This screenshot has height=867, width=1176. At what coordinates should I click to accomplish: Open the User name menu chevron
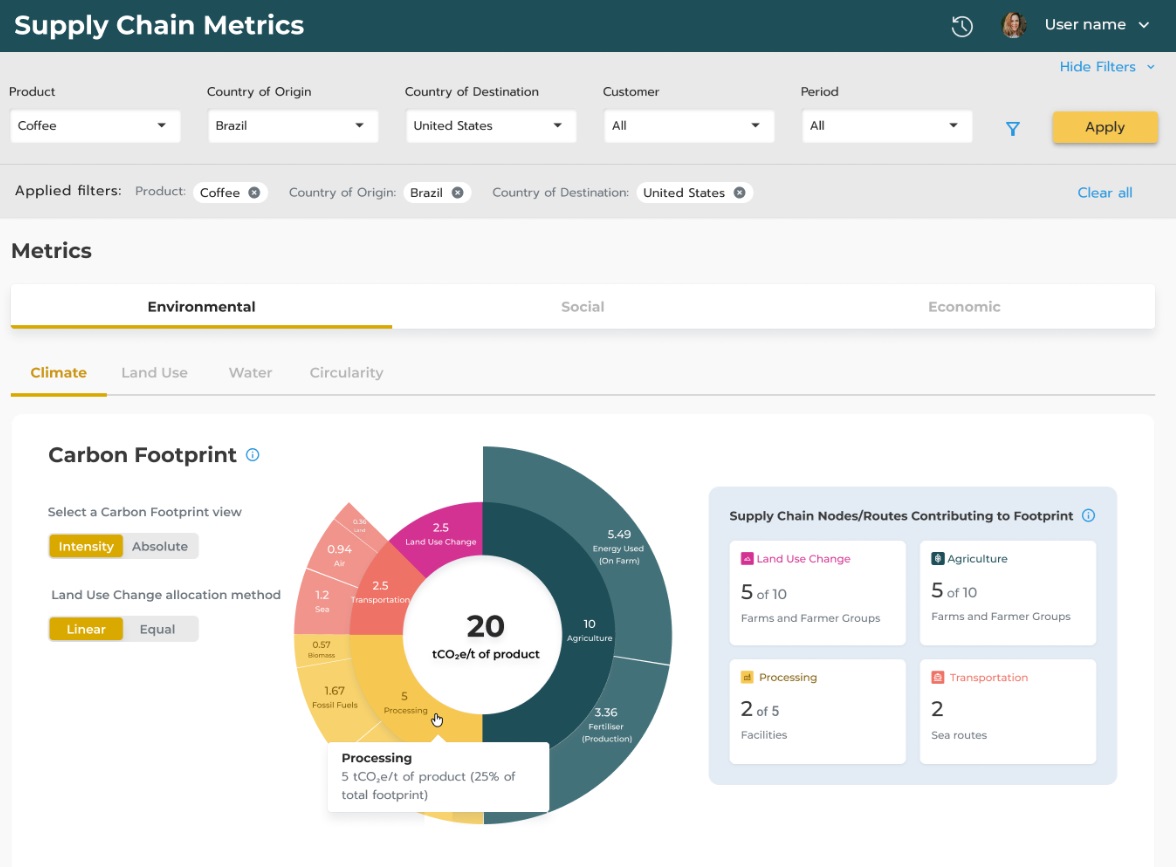1144,25
